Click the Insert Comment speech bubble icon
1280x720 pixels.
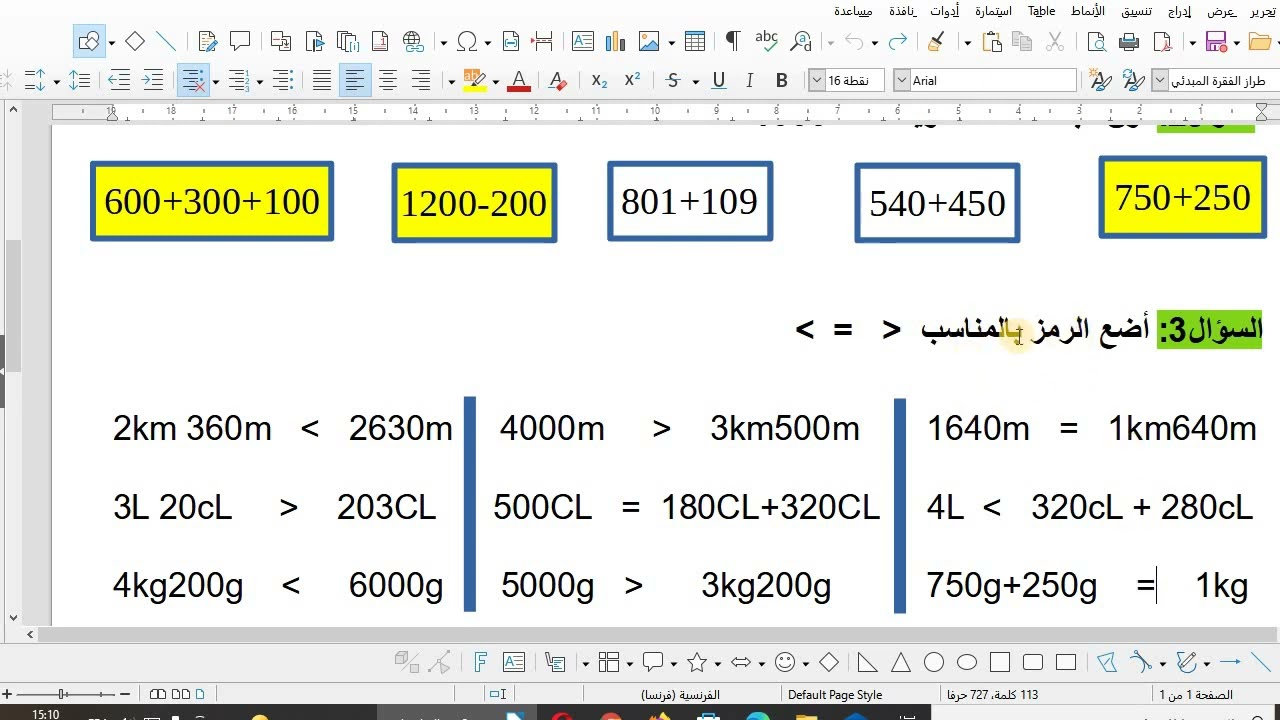pos(240,42)
